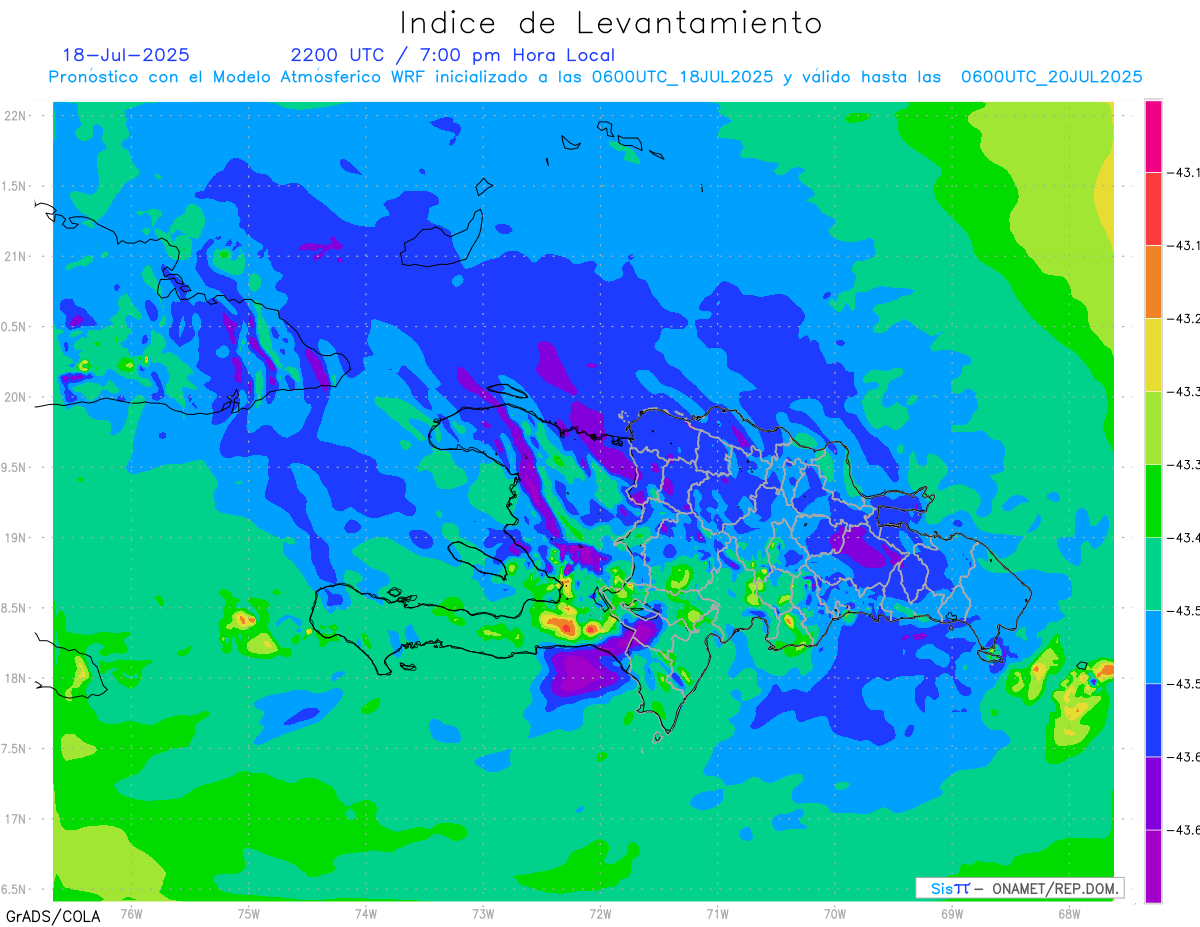Click the 'ONAMET/REP.DOM.' attribution box
The image size is (1200, 927).
[x=1019, y=888]
